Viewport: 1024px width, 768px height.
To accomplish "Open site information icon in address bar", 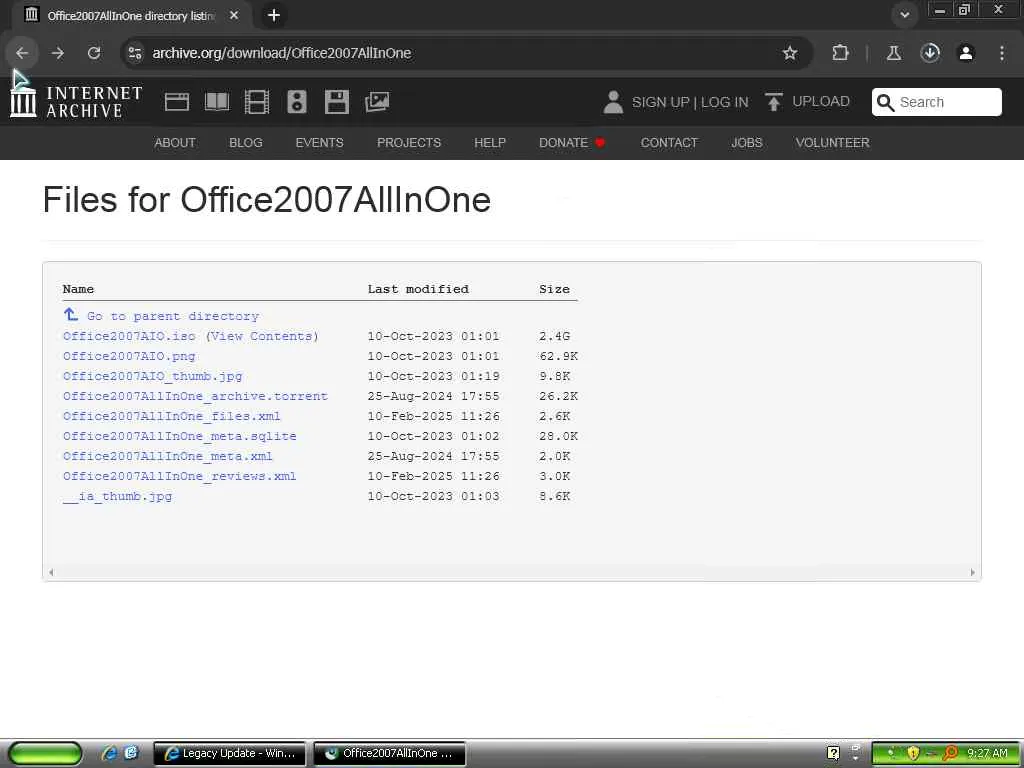I will (135, 53).
